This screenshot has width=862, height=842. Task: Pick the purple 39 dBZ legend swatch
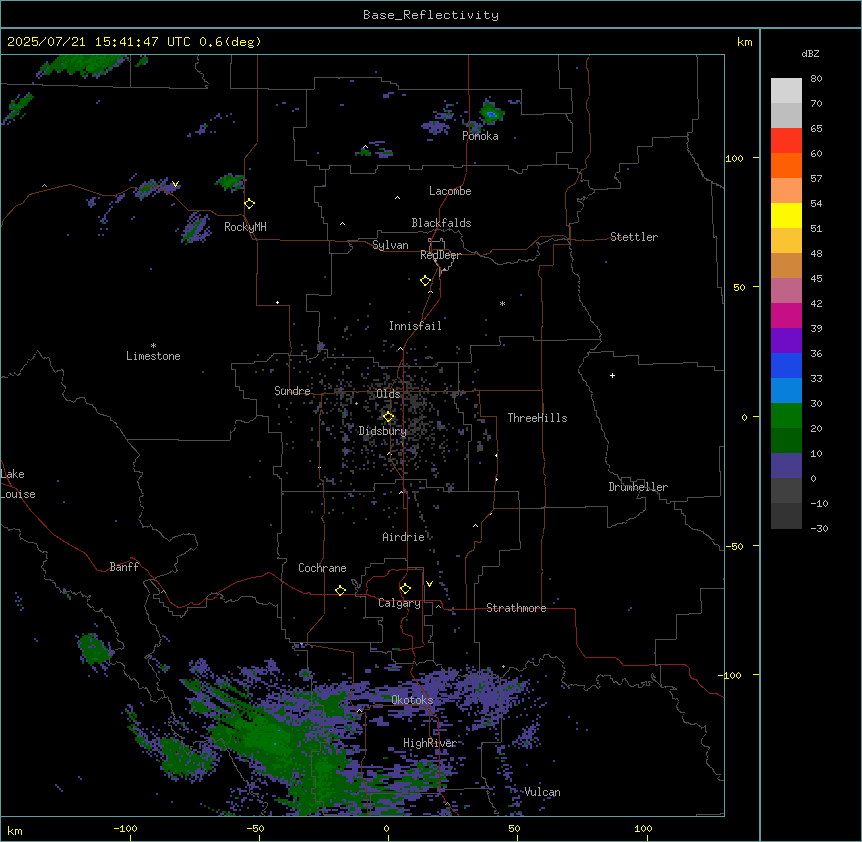click(786, 341)
